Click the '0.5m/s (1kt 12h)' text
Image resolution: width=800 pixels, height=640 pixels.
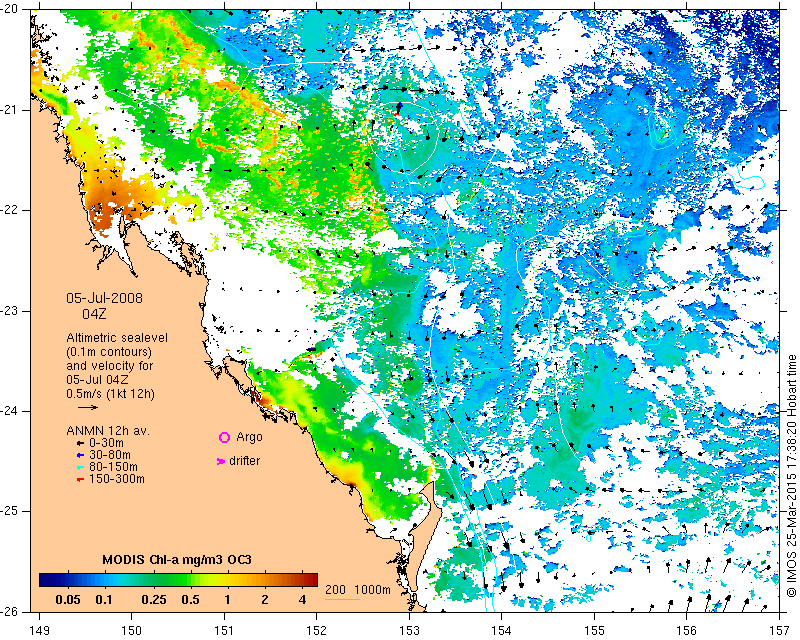click(110, 394)
